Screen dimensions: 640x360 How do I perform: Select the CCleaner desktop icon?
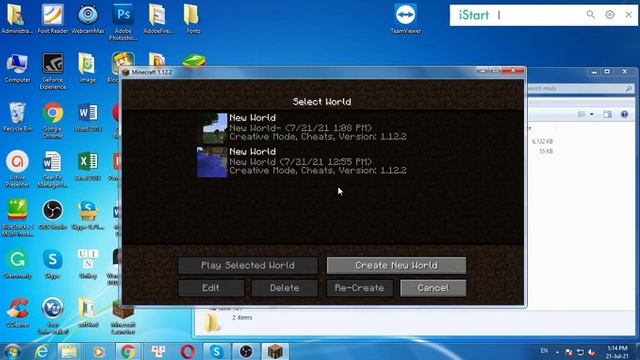click(x=17, y=313)
